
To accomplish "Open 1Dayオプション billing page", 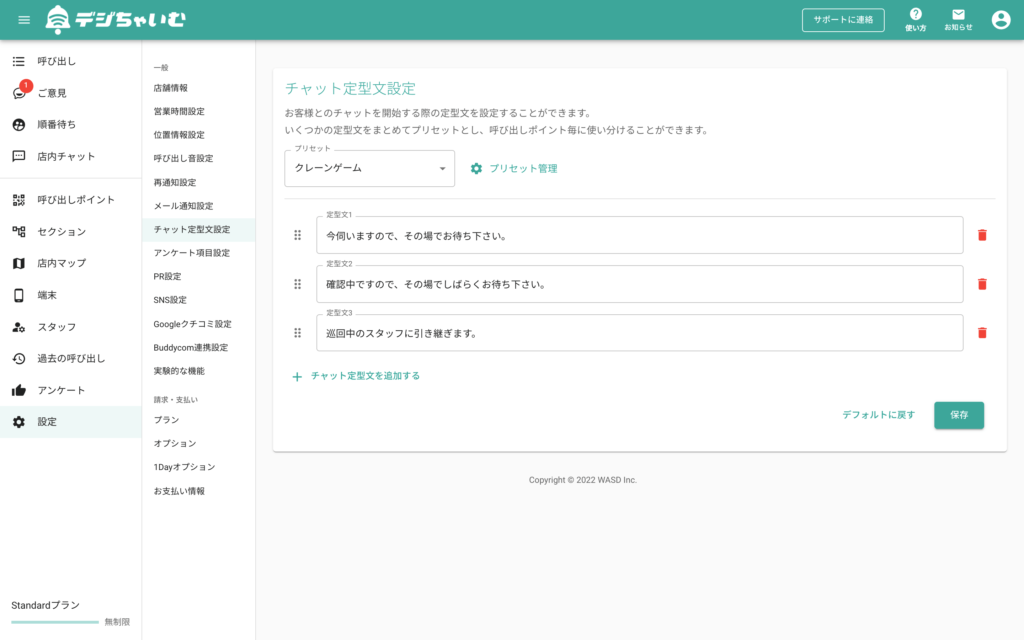I will pos(184,468).
